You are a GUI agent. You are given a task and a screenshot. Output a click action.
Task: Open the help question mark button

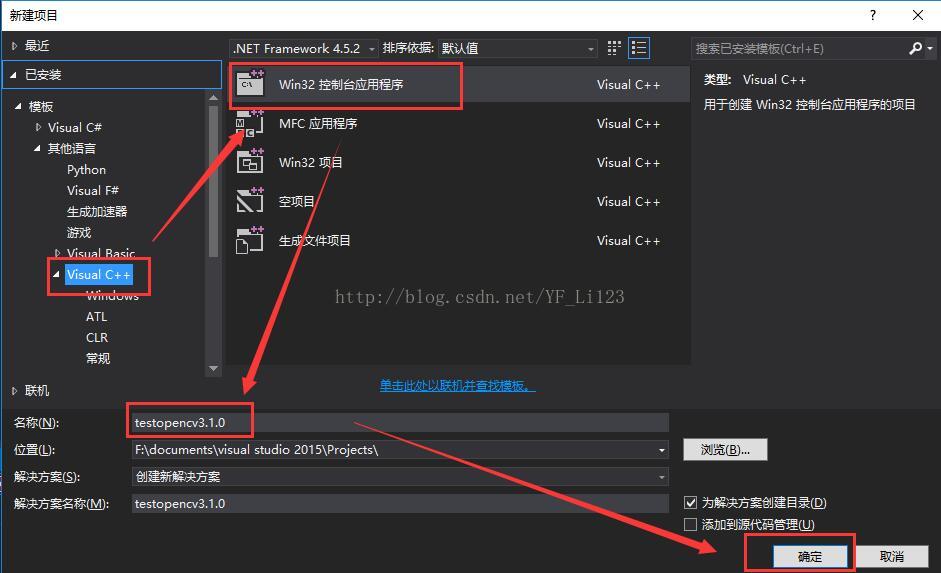point(873,15)
